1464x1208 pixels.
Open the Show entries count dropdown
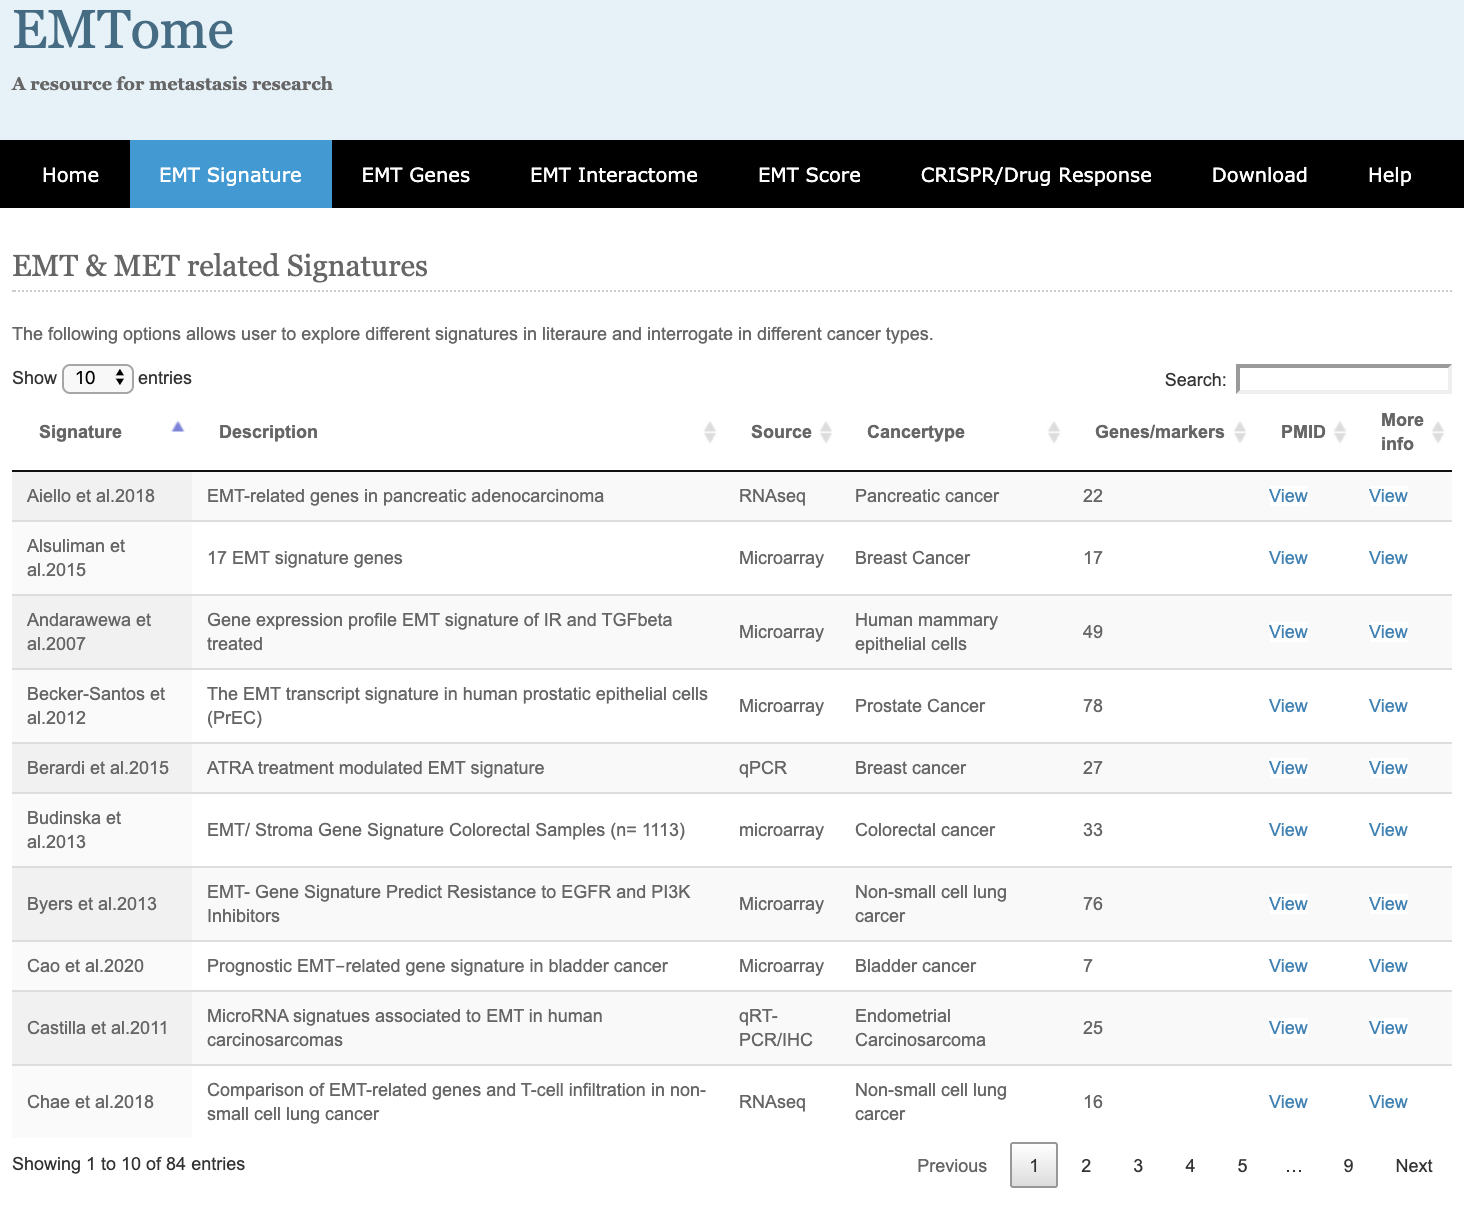tap(98, 378)
